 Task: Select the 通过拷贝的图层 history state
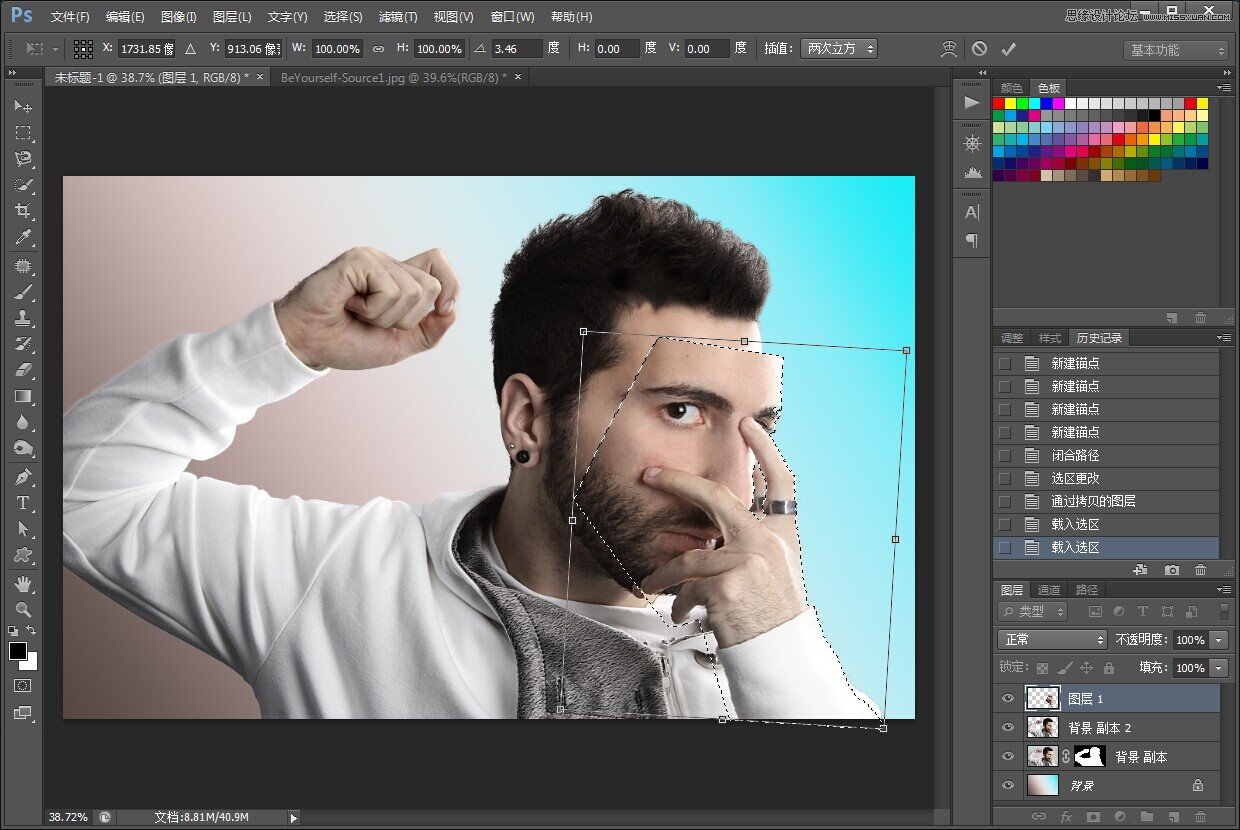click(x=1093, y=501)
